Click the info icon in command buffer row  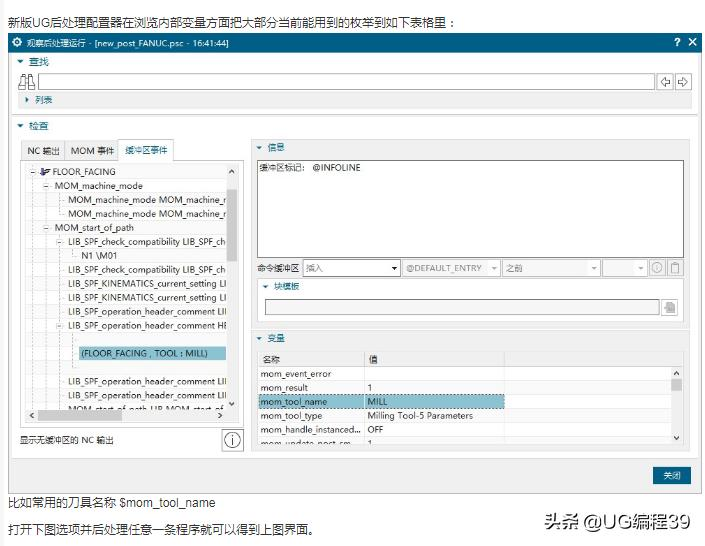pos(657,268)
